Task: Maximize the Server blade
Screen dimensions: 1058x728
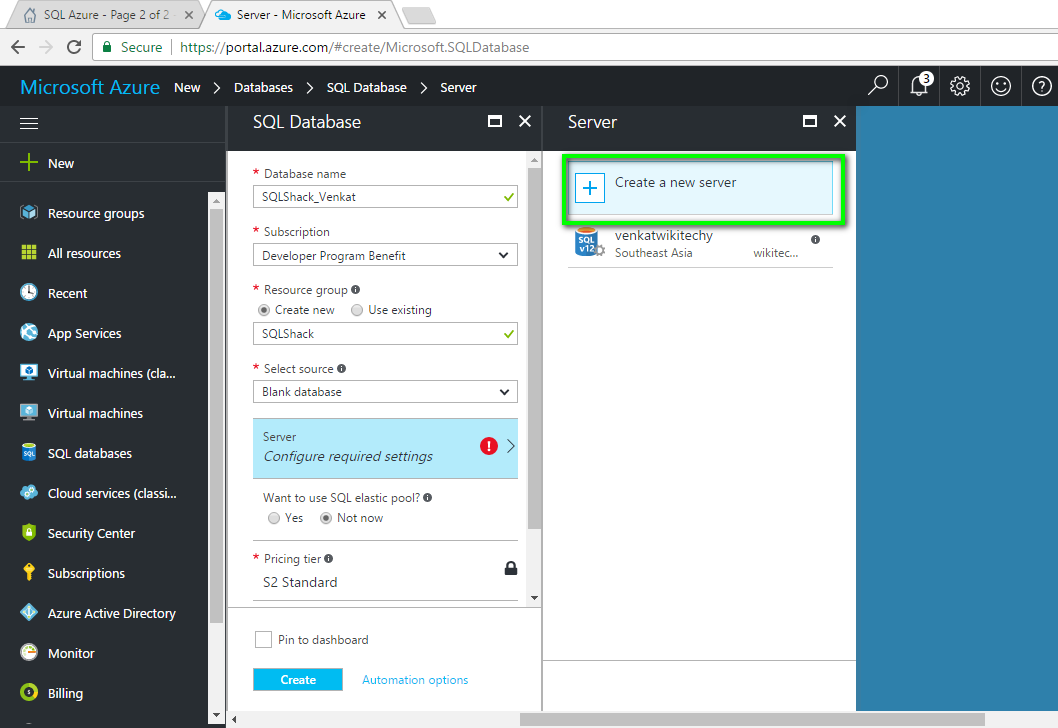Action: tap(810, 121)
